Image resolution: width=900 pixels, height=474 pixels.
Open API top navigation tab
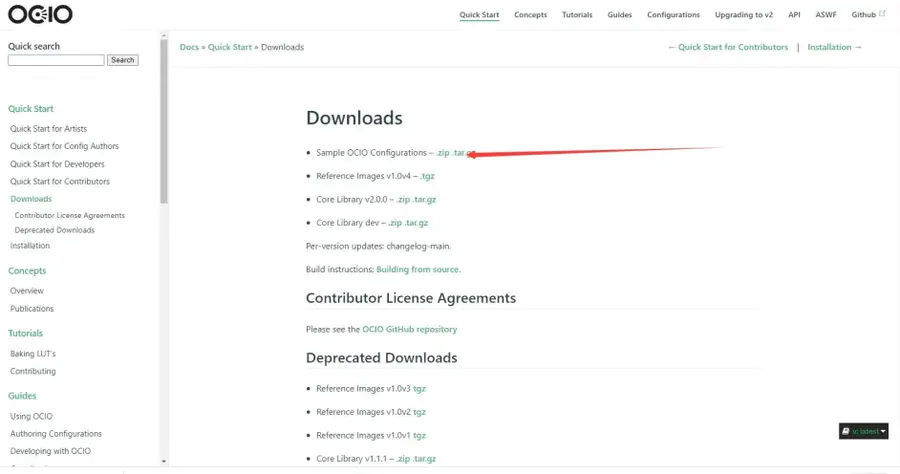tap(794, 15)
